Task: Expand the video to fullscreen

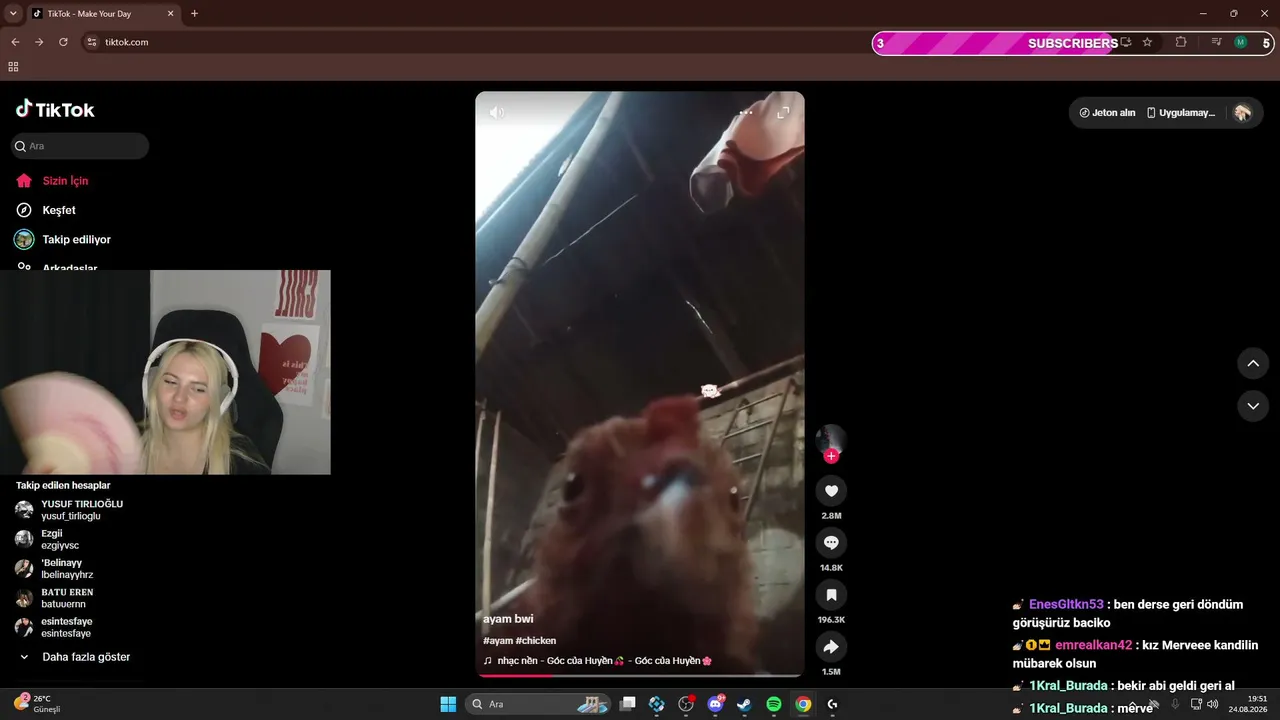Action: tap(783, 113)
